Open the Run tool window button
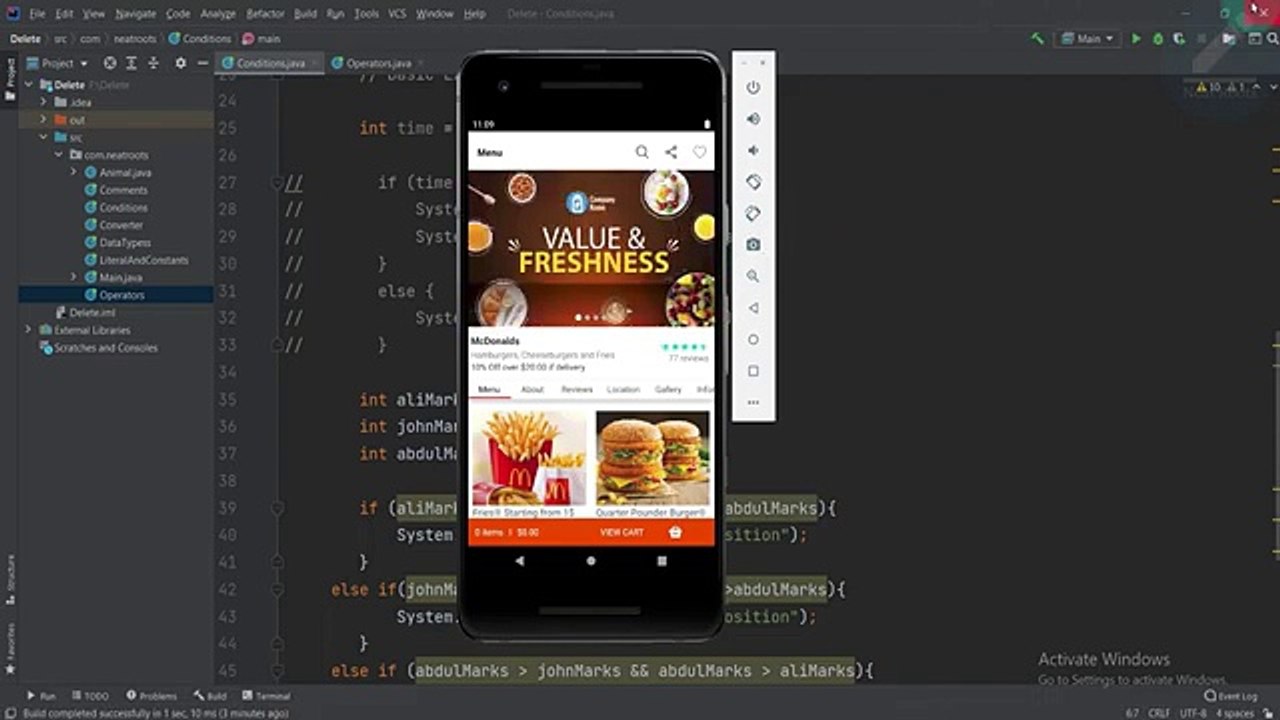1280x720 pixels. [x=42, y=696]
